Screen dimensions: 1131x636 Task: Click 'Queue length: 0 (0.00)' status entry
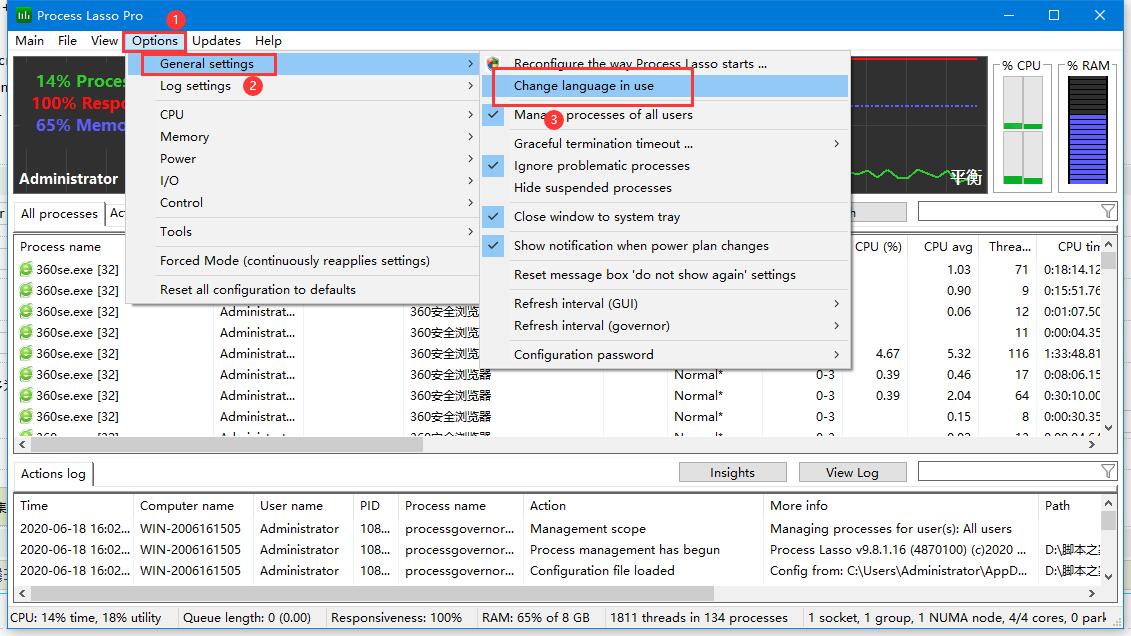coord(247,617)
